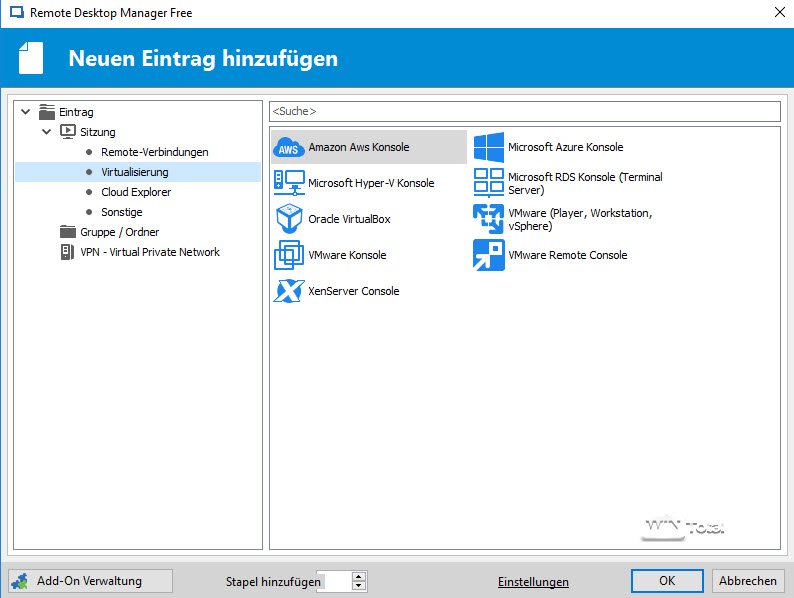This screenshot has width=794, height=598.
Task: Click the Eintrag root label
Action: tap(76, 112)
